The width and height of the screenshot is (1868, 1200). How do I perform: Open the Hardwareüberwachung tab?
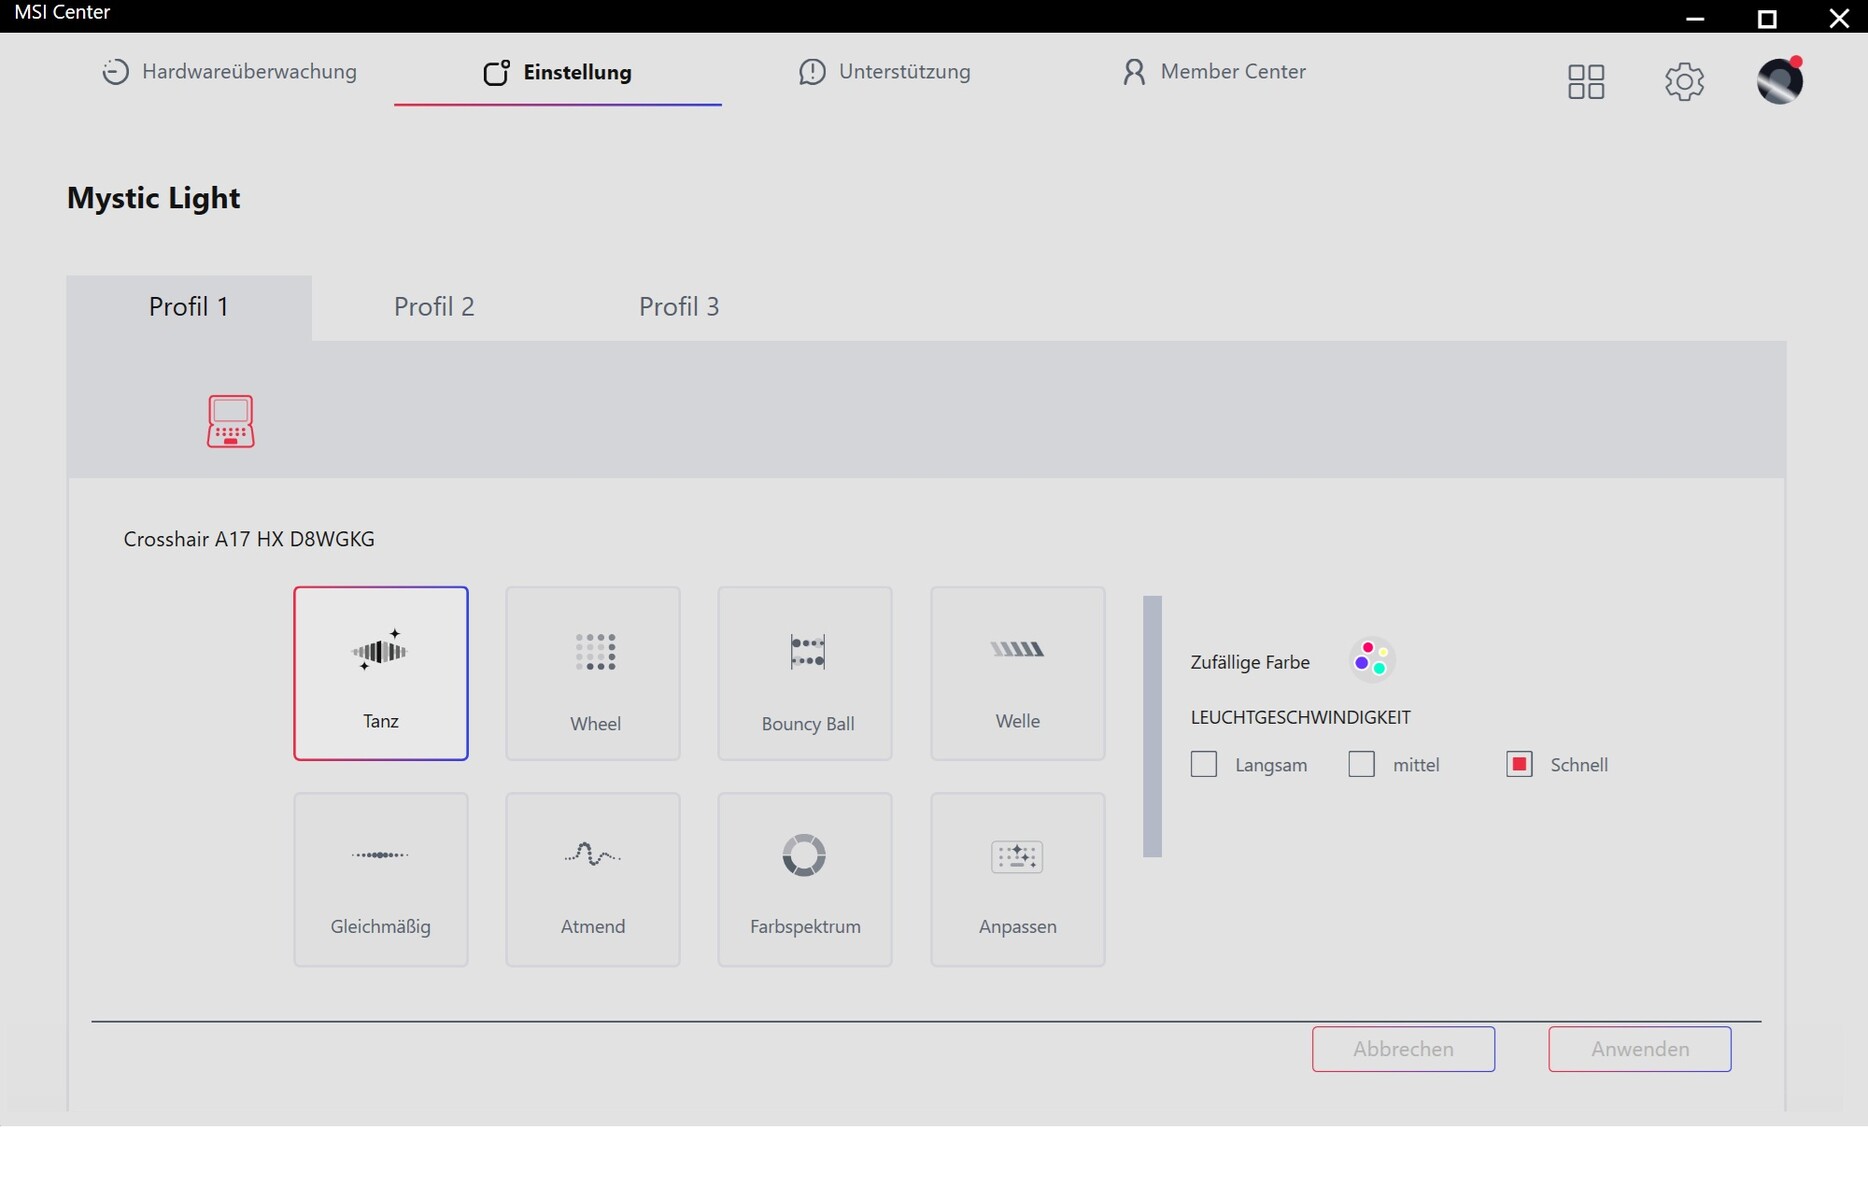[x=230, y=72]
